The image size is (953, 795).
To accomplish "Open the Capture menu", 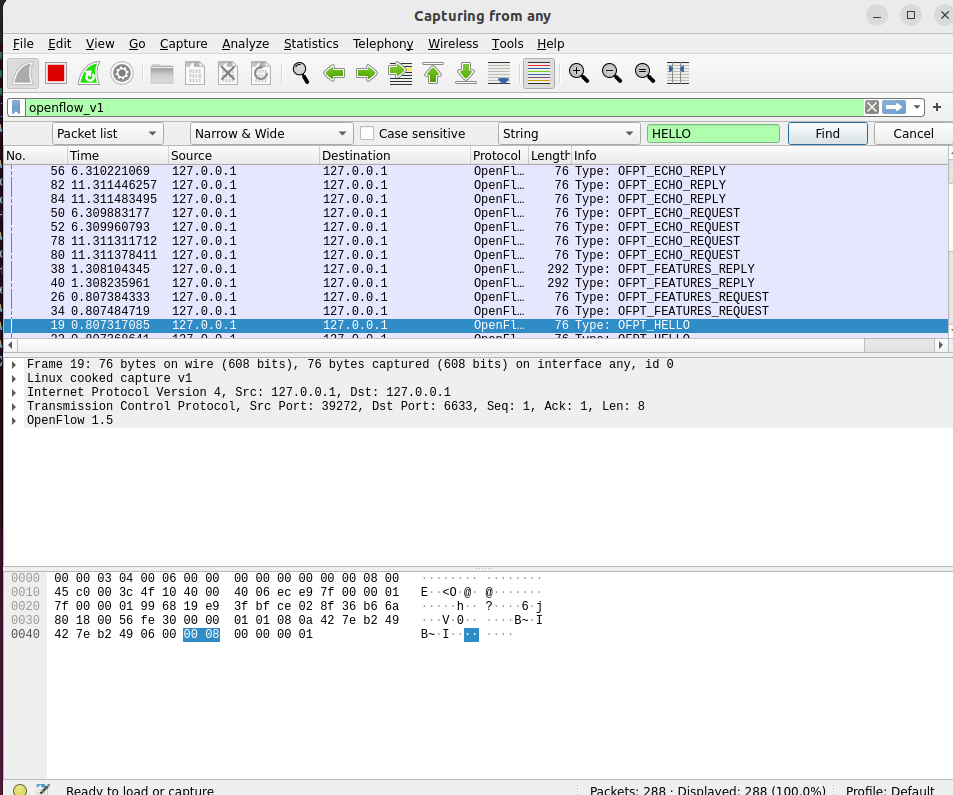I will click(x=184, y=44).
